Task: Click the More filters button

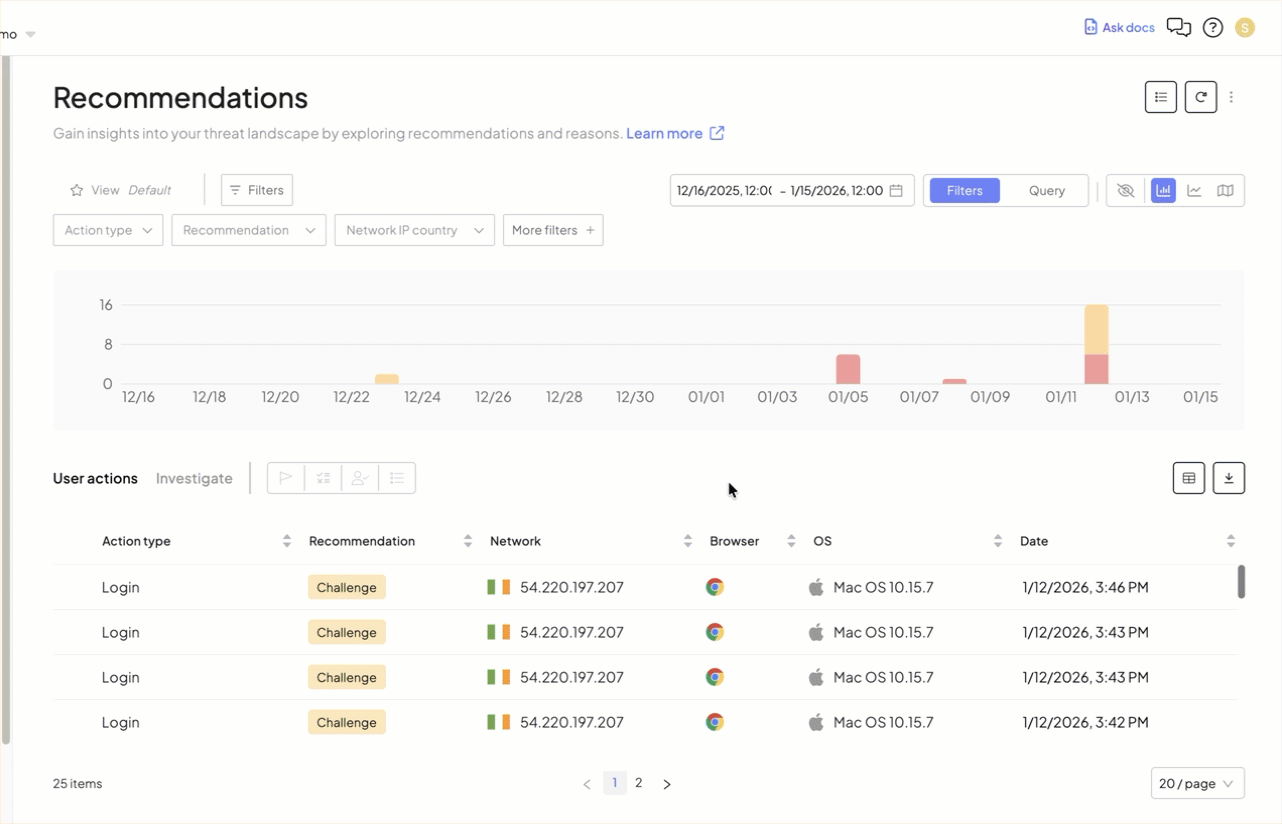Action: coord(552,231)
